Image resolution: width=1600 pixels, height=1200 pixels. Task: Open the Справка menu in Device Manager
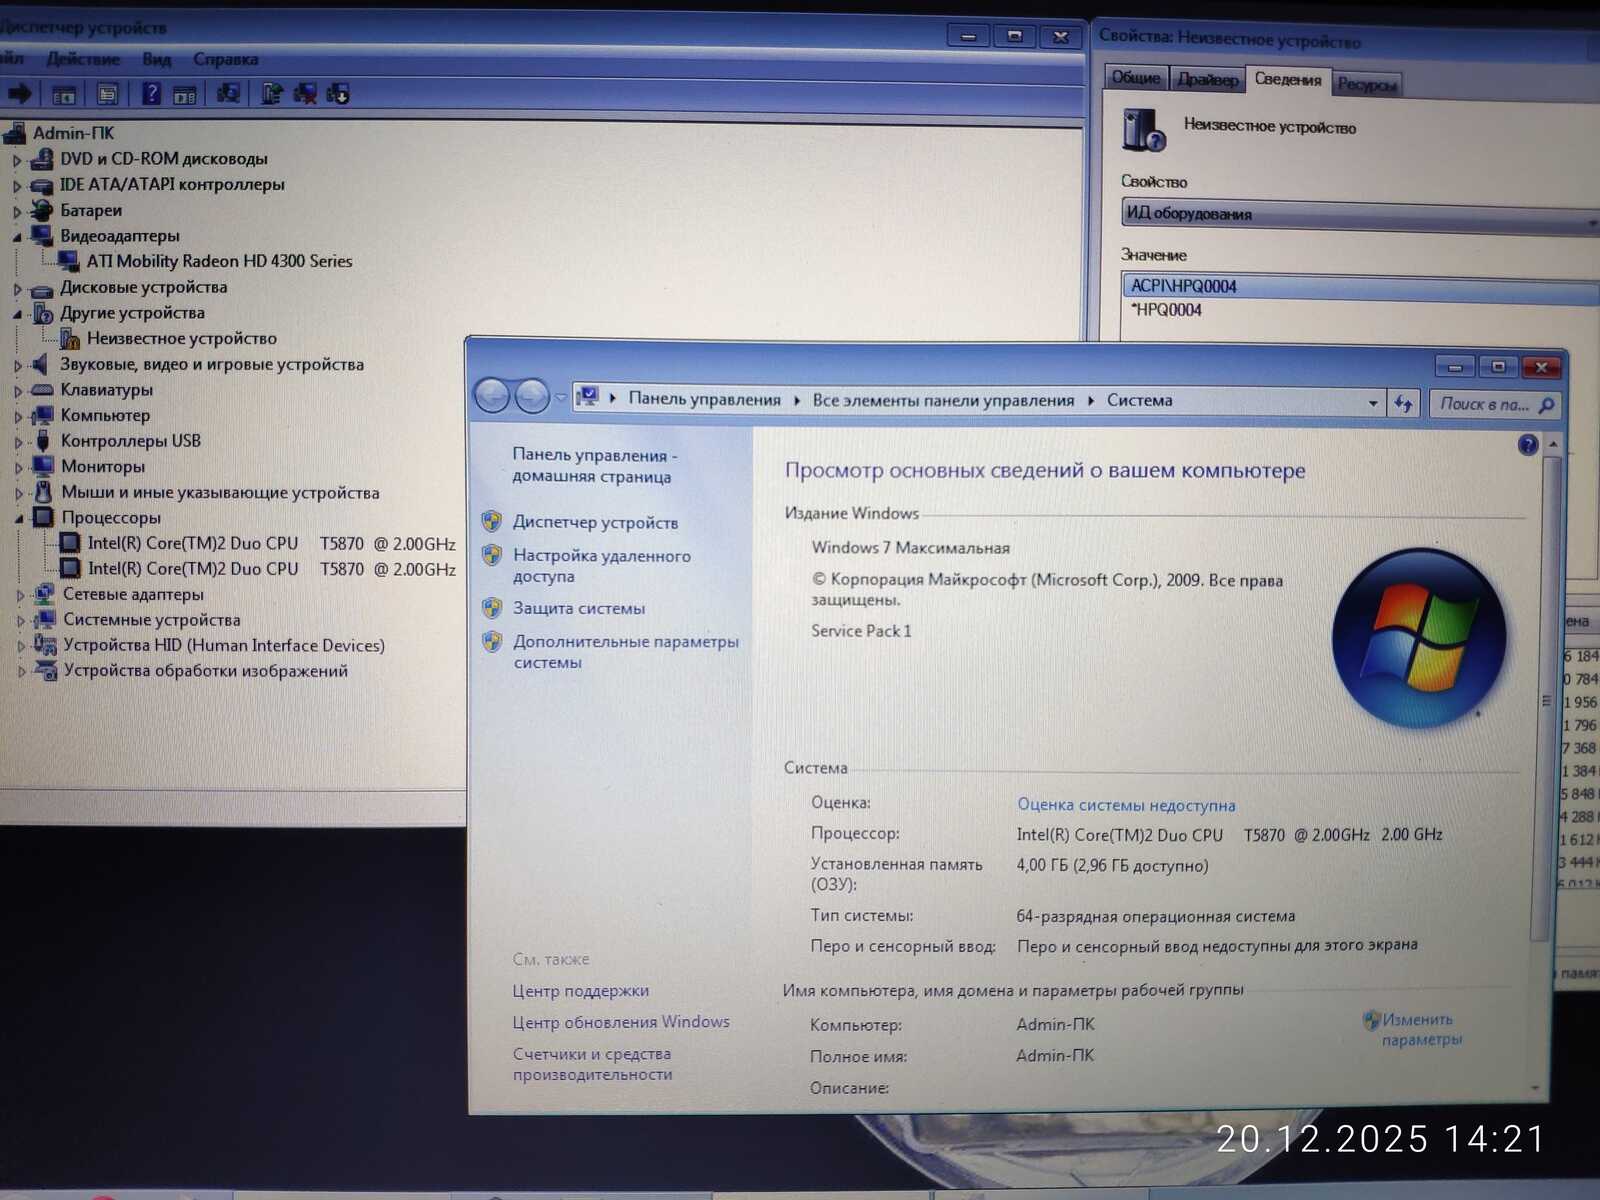(x=226, y=59)
